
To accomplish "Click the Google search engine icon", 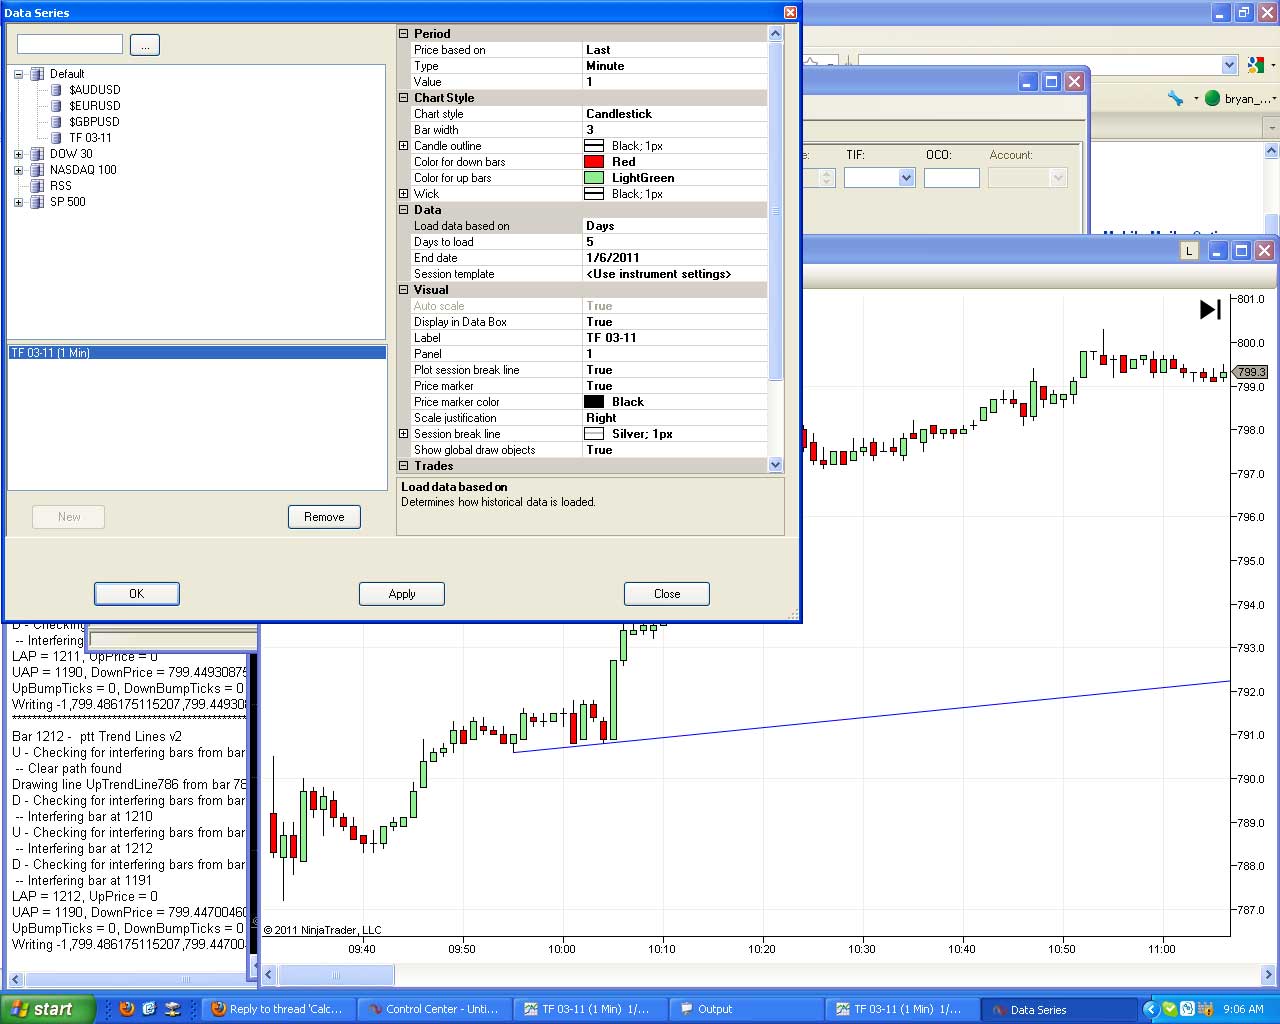I will (x=1255, y=65).
